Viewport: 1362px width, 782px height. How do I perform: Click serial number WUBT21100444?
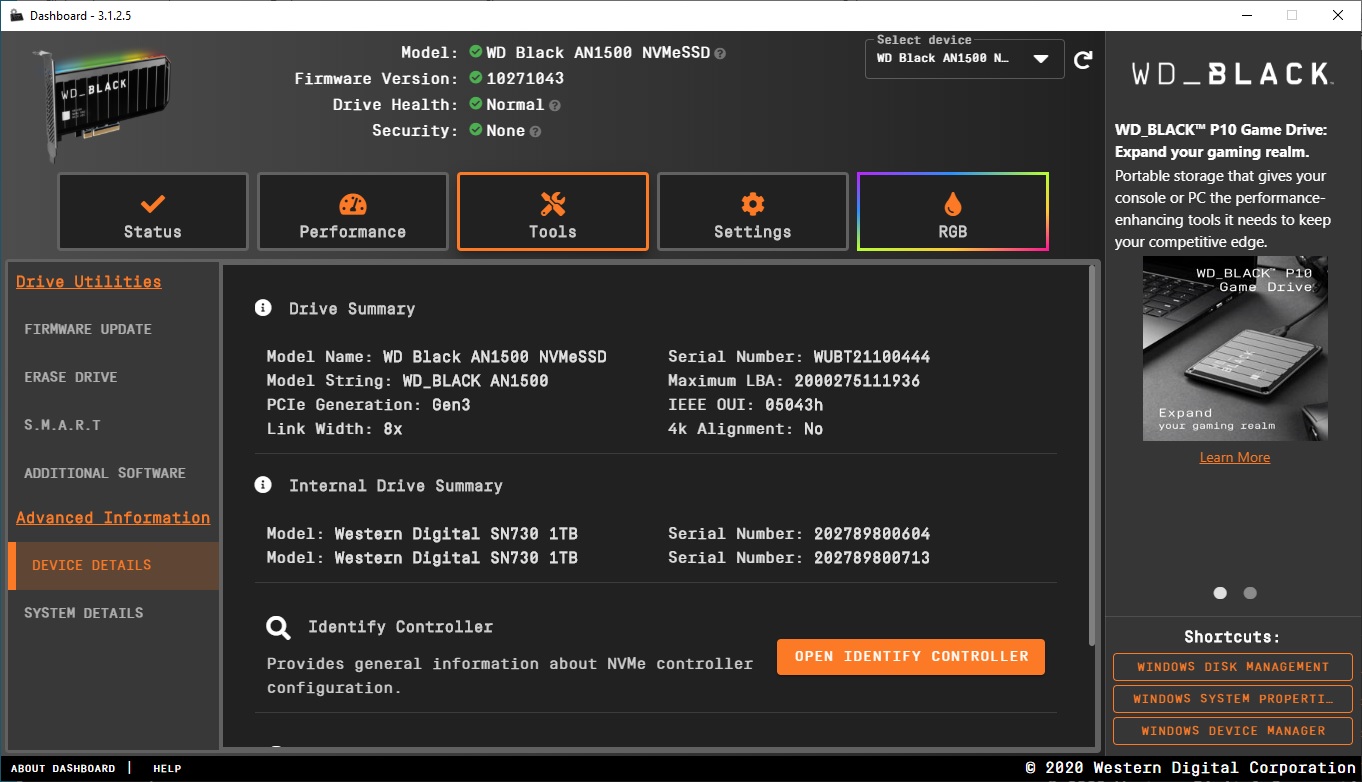pyautogui.click(x=872, y=357)
